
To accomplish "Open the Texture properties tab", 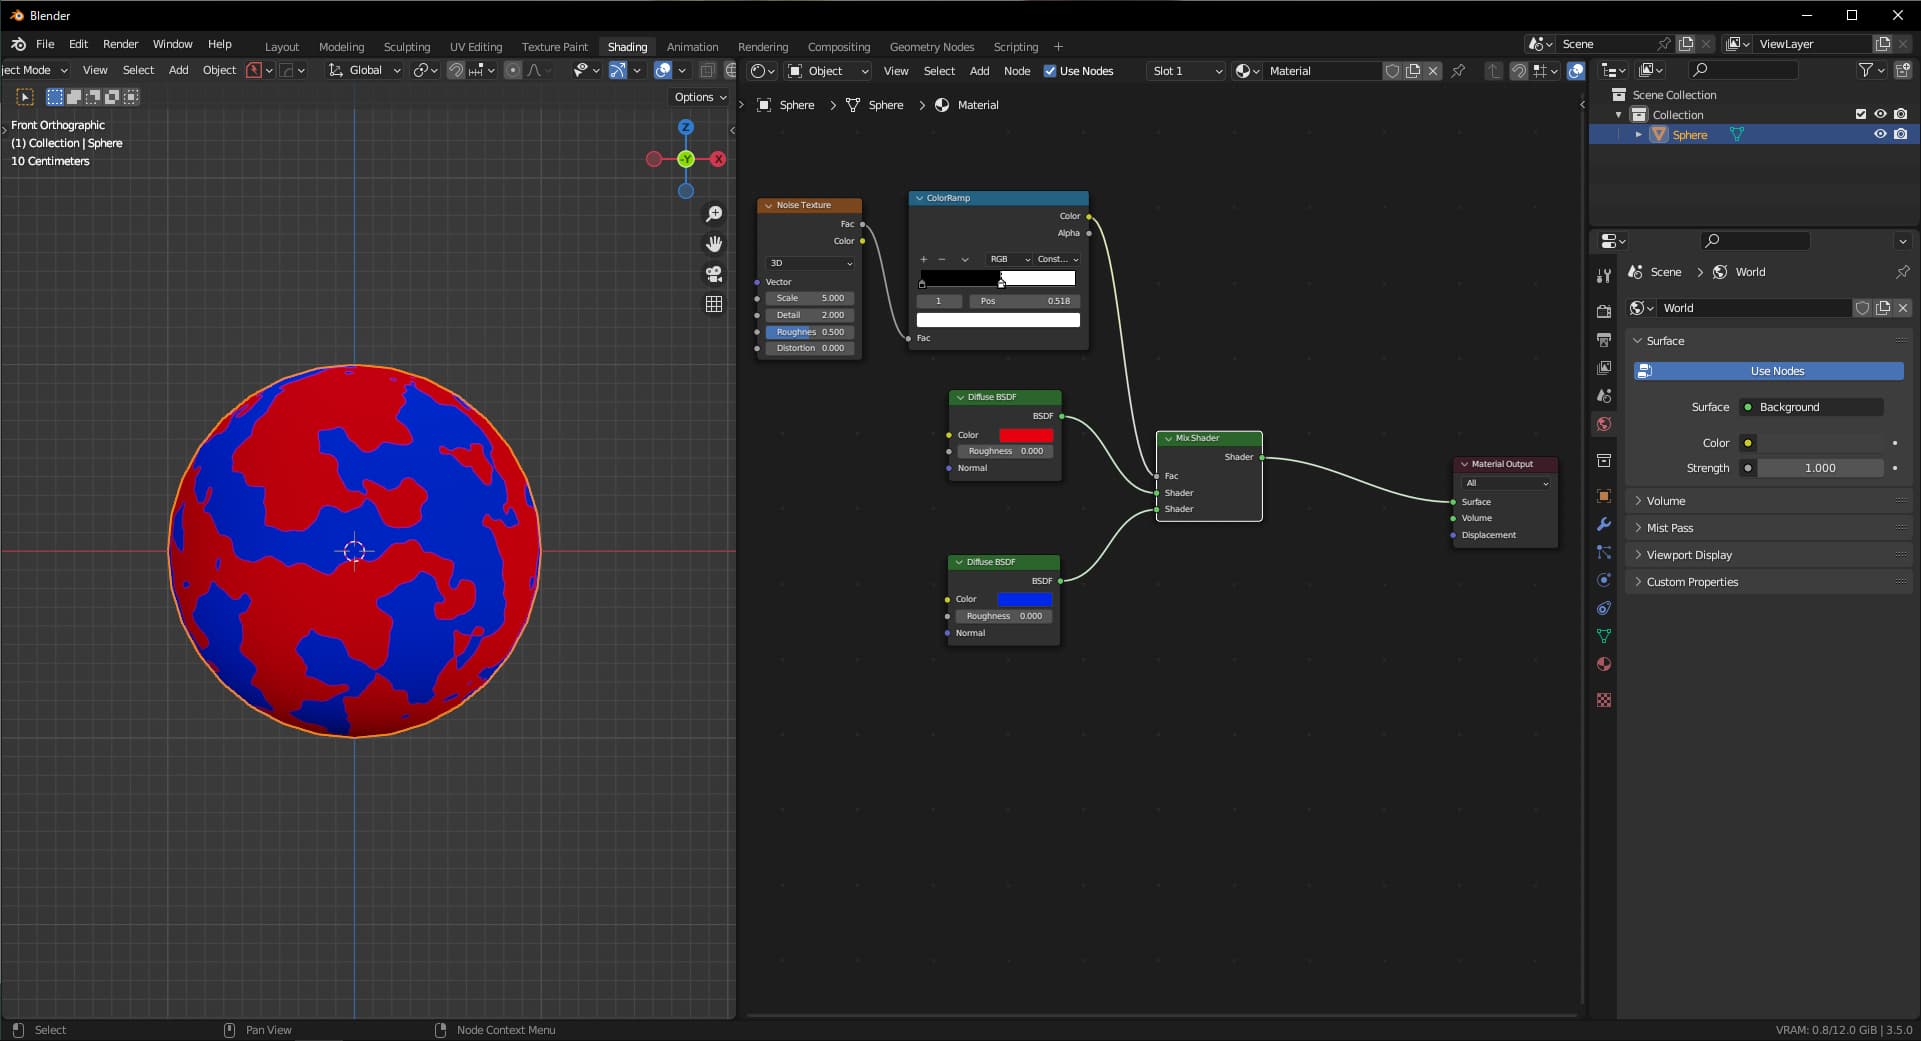I will (1604, 700).
